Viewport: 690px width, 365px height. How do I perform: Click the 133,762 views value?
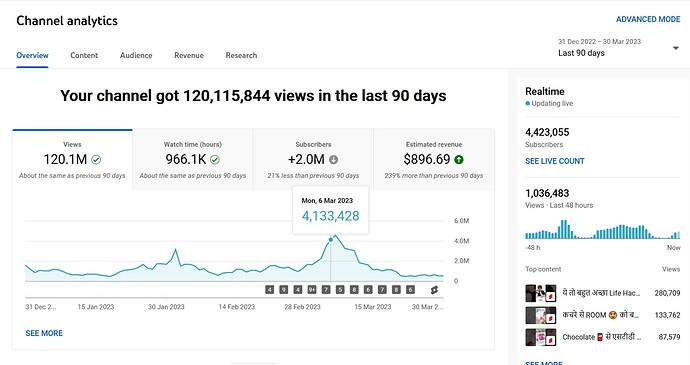[667, 315]
